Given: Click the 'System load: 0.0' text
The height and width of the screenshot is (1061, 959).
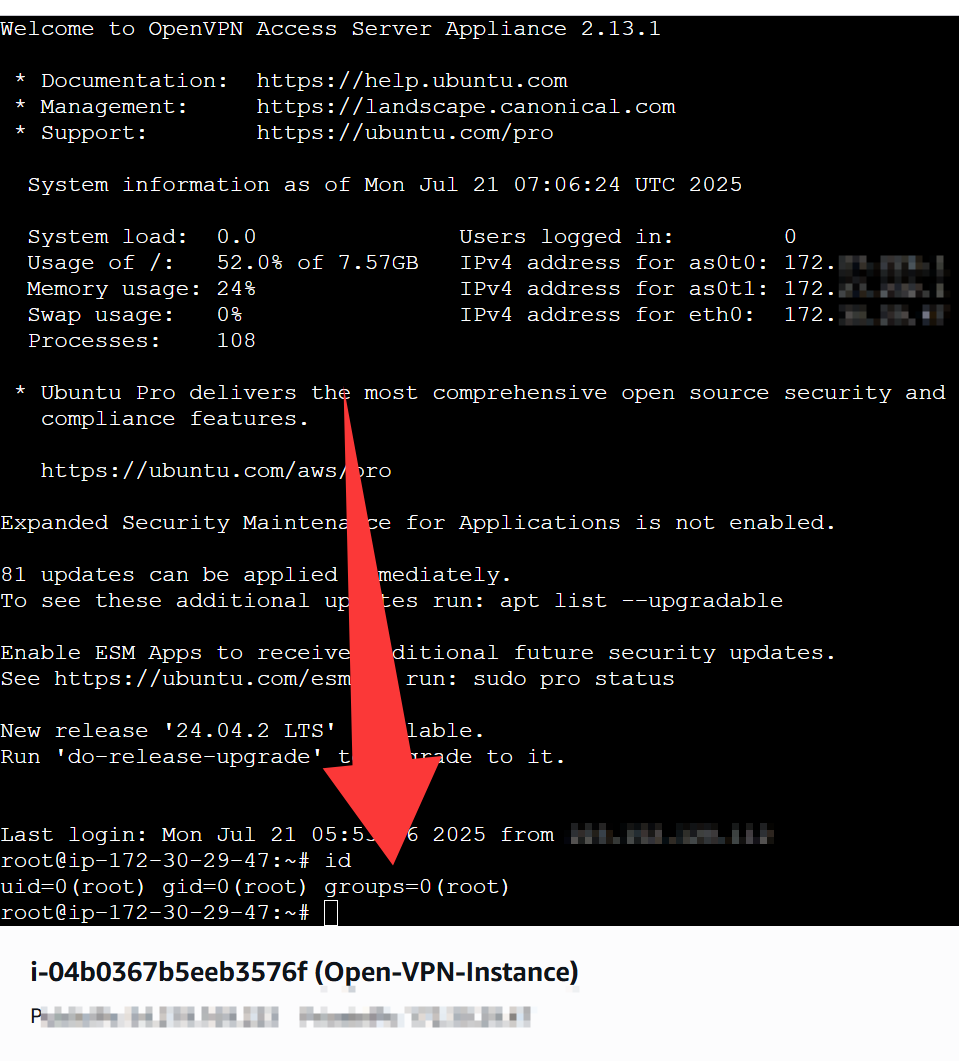Looking at the screenshot, I should [x=141, y=237].
